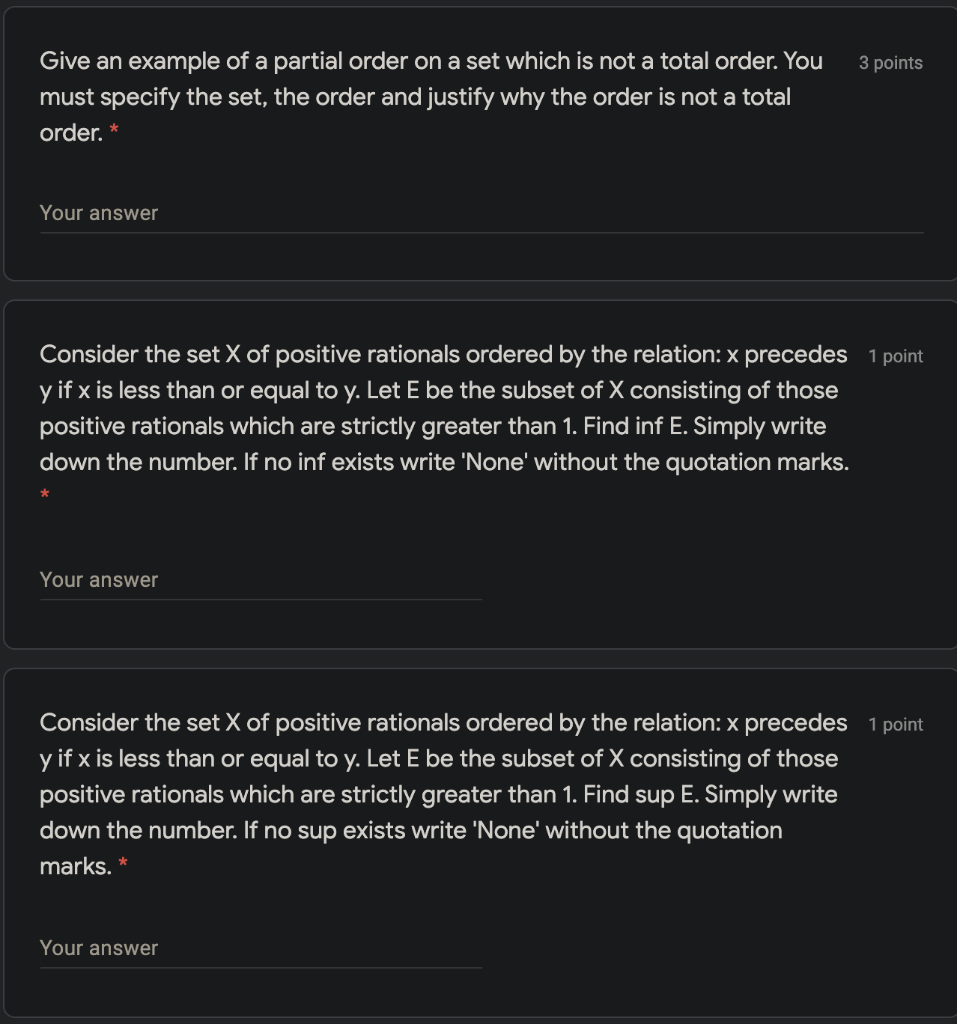Click 'Consider the set X' in the sup question
This screenshot has width=957, height=1024.
coord(140,723)
